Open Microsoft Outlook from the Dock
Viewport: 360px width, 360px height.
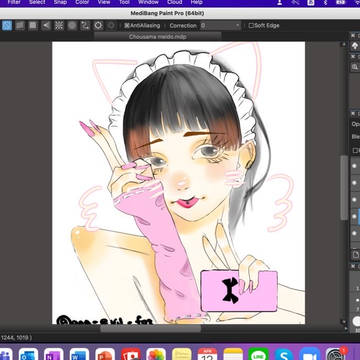click(x=28, y=354)
